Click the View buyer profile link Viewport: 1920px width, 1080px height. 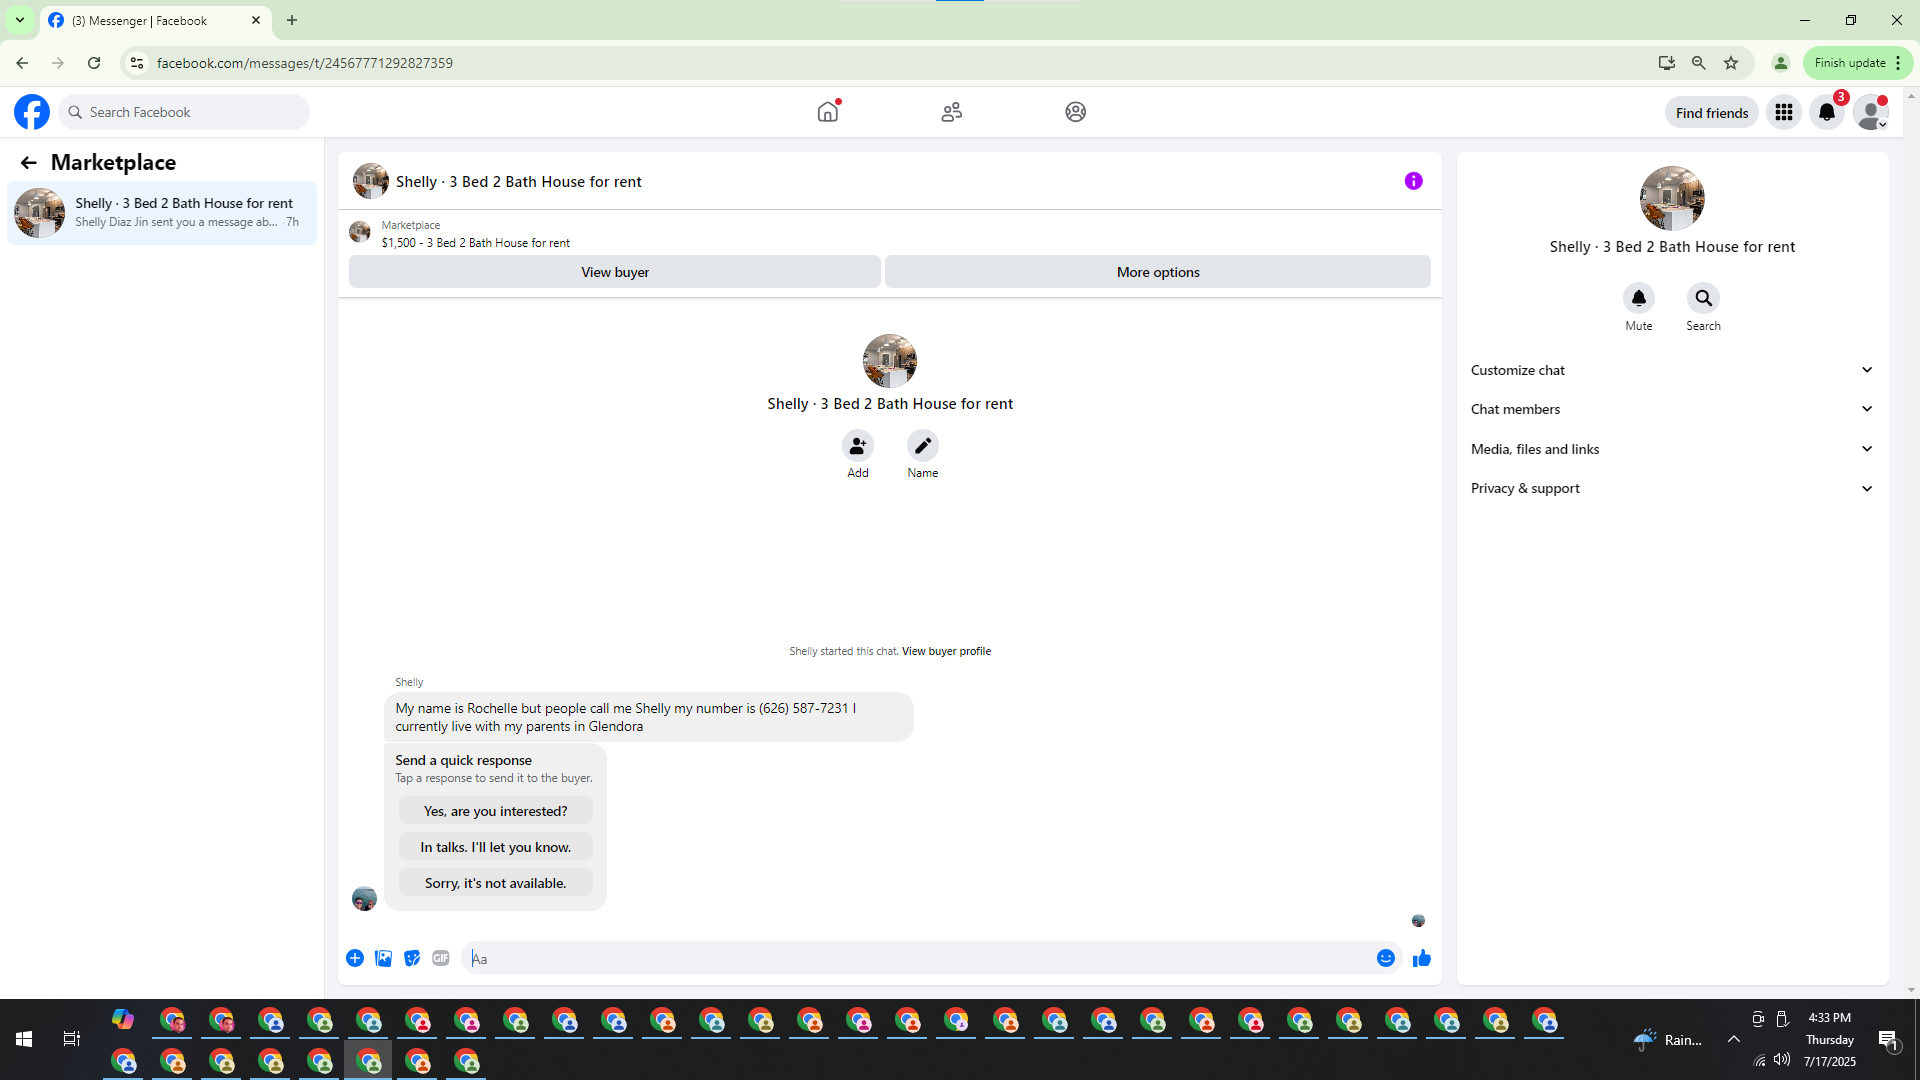946,651
